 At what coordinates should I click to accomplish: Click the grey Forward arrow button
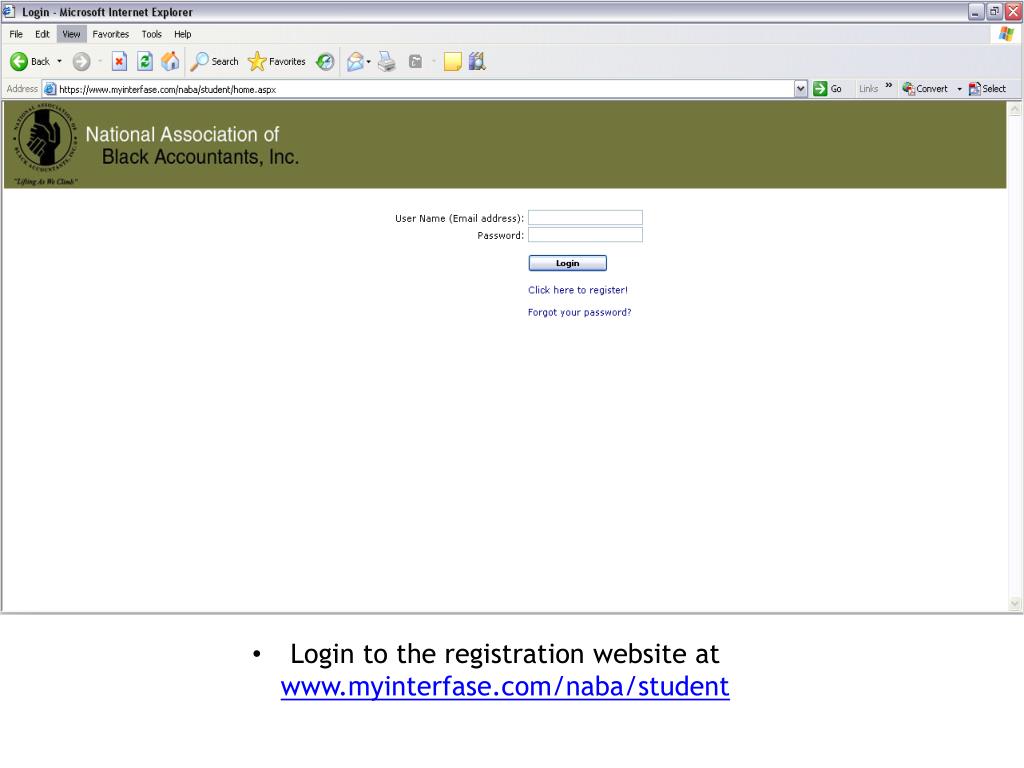point(82,61)
